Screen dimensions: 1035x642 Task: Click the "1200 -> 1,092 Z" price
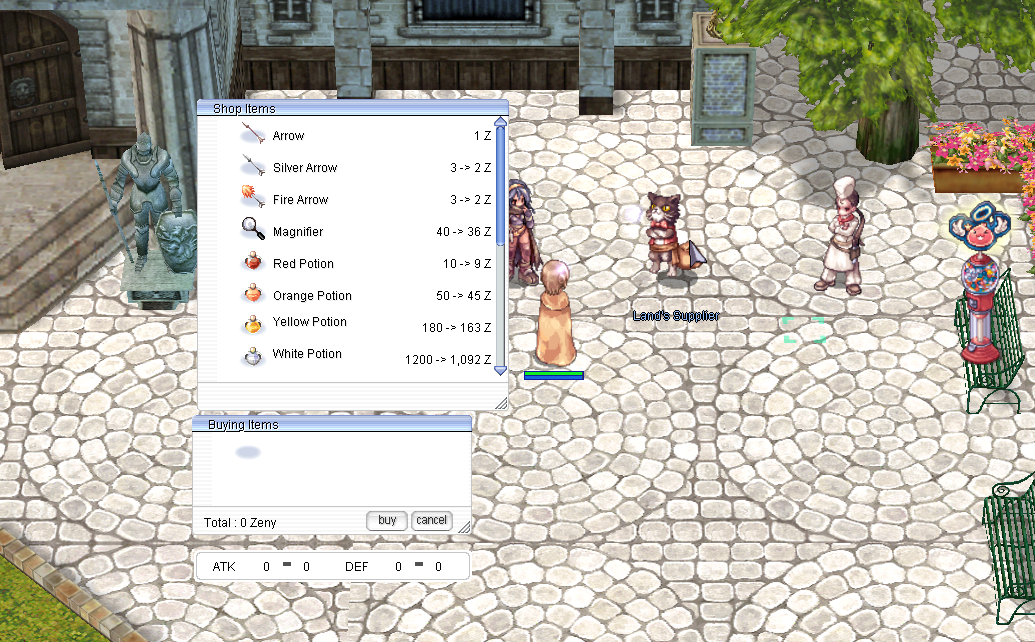(448, 360)
